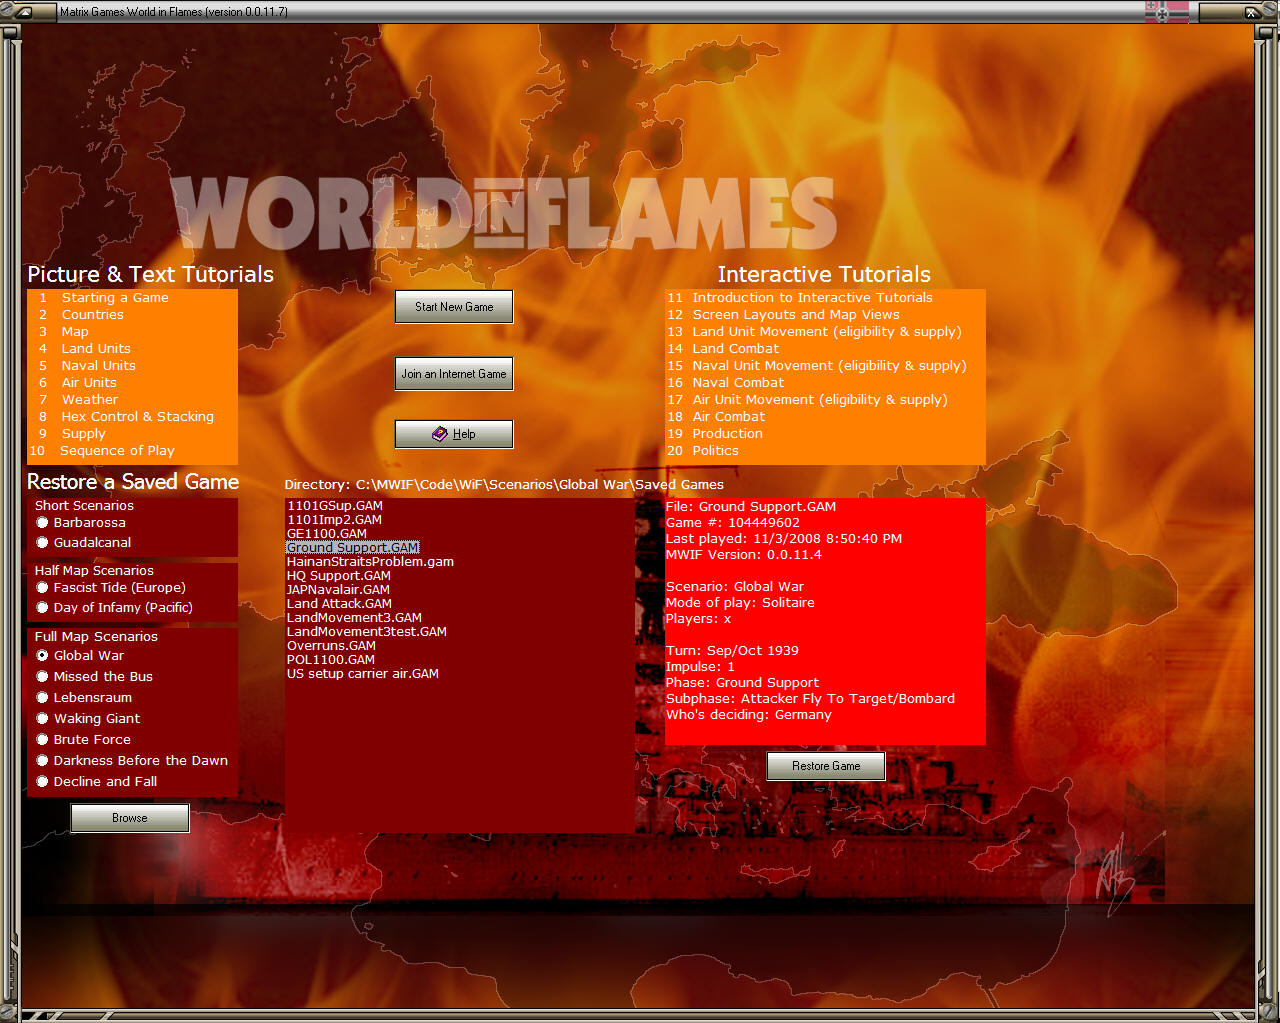1280x1023 pixels.
Task: Open tutorial 10 Sequence of Play
Action: 132,451
